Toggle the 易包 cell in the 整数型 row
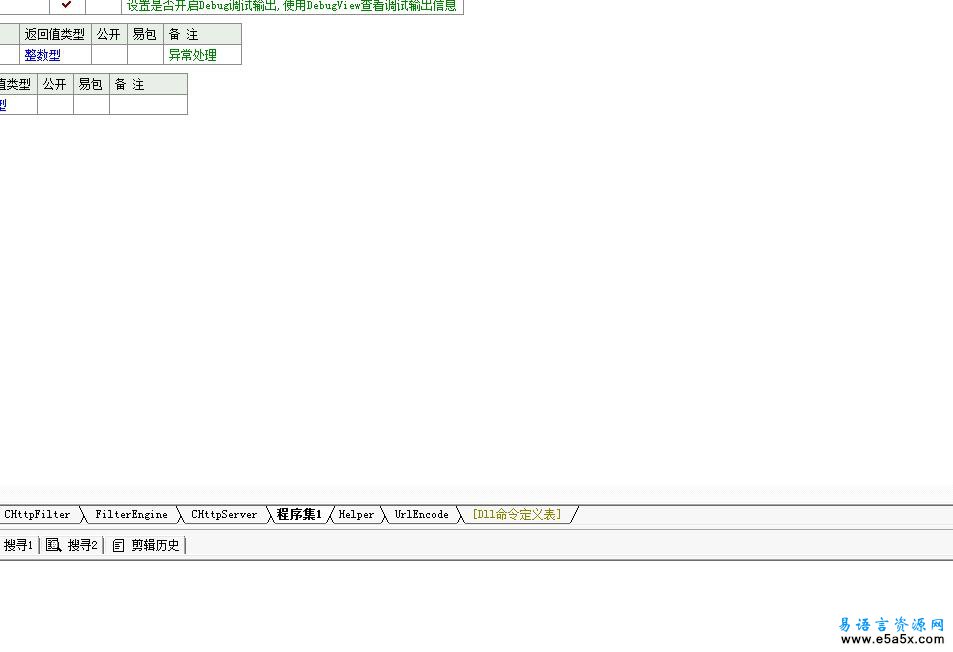Viewport: 953px width, 652px height. coord(145,55)
